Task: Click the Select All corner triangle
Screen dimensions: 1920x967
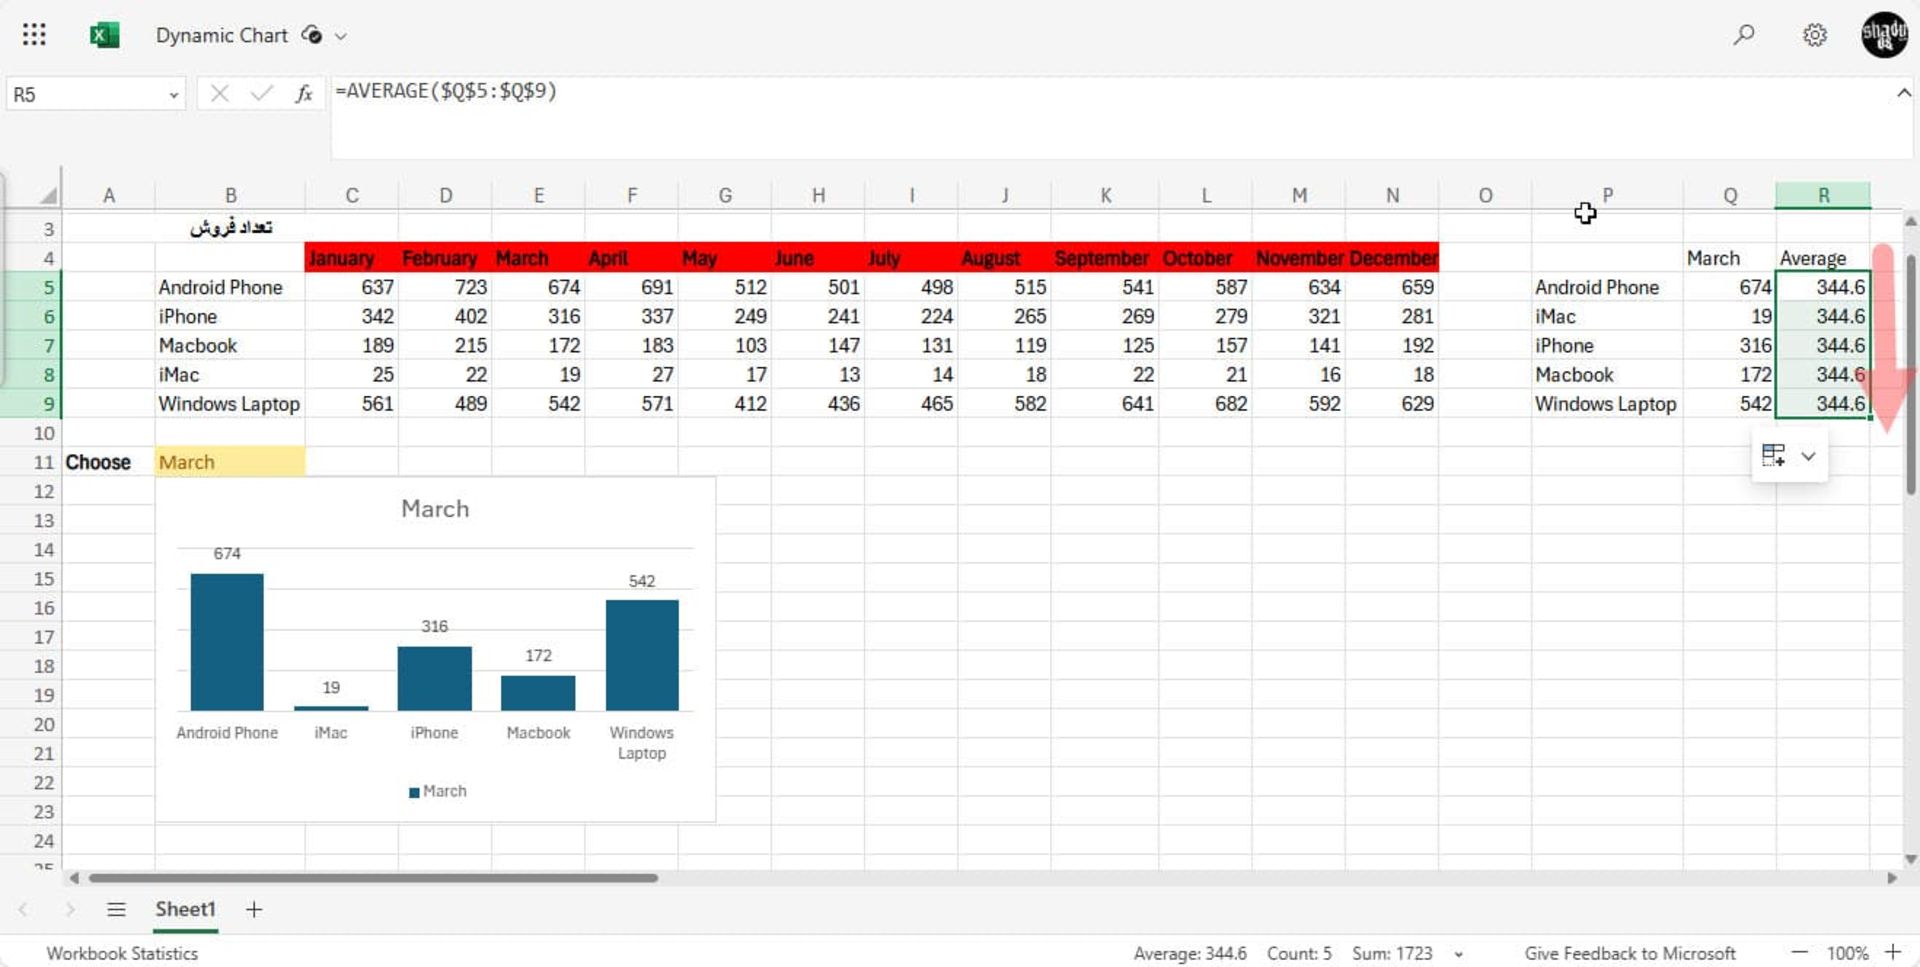Action: 47,194
